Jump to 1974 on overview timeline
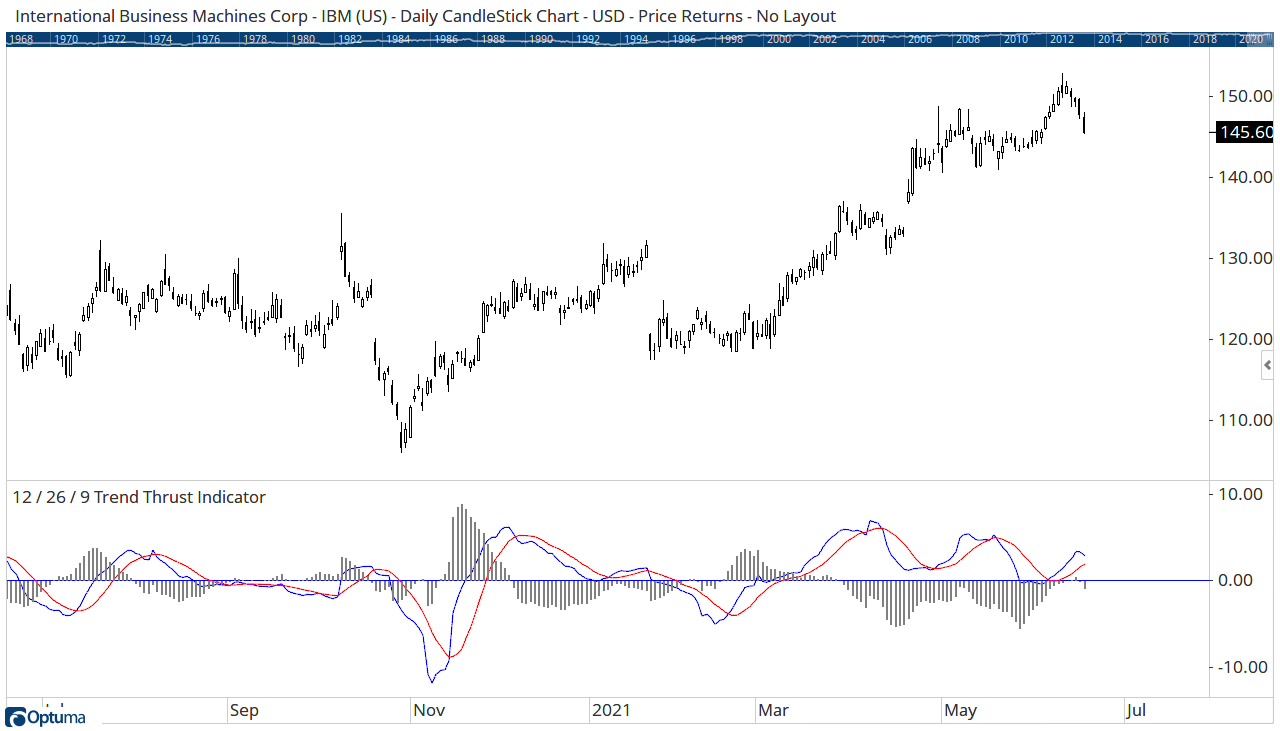Viewport: 1280px width, 731px height. pos(161,39)
